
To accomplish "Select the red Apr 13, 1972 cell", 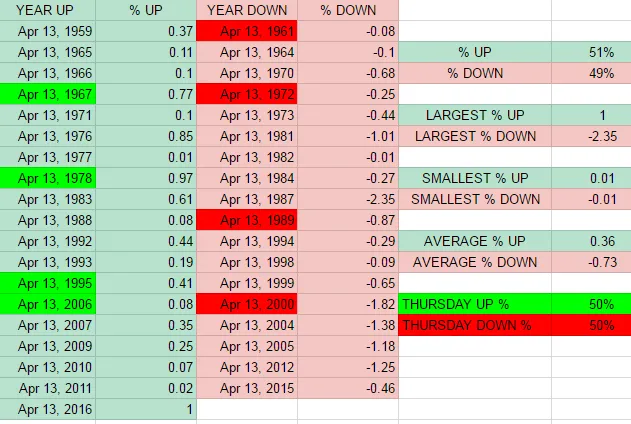I will (247, 94).
